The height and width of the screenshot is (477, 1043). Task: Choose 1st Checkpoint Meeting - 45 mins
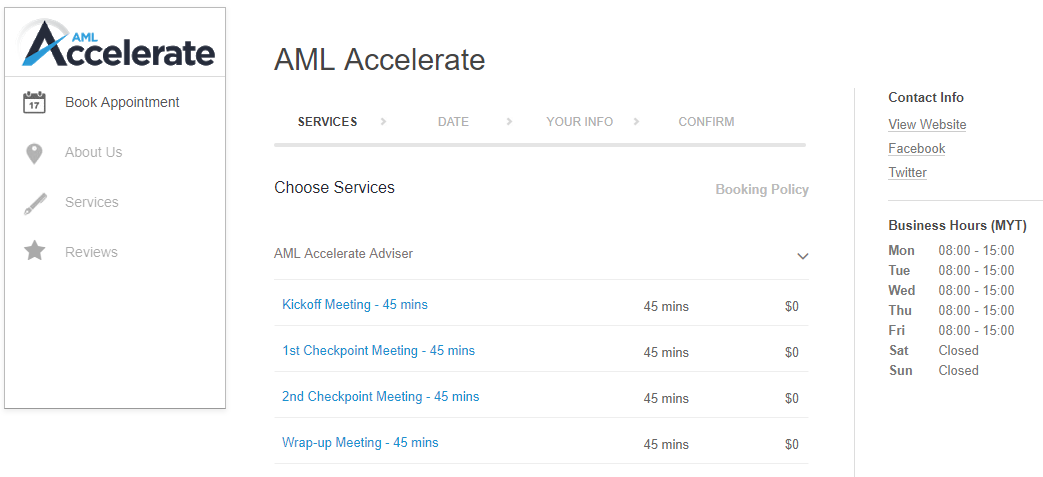tap(378, 351)
